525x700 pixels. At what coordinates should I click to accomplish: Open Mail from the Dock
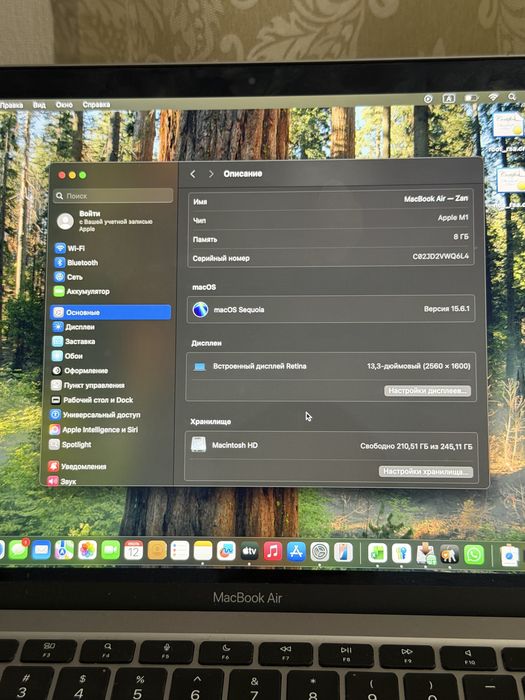[x=42, y=550]
